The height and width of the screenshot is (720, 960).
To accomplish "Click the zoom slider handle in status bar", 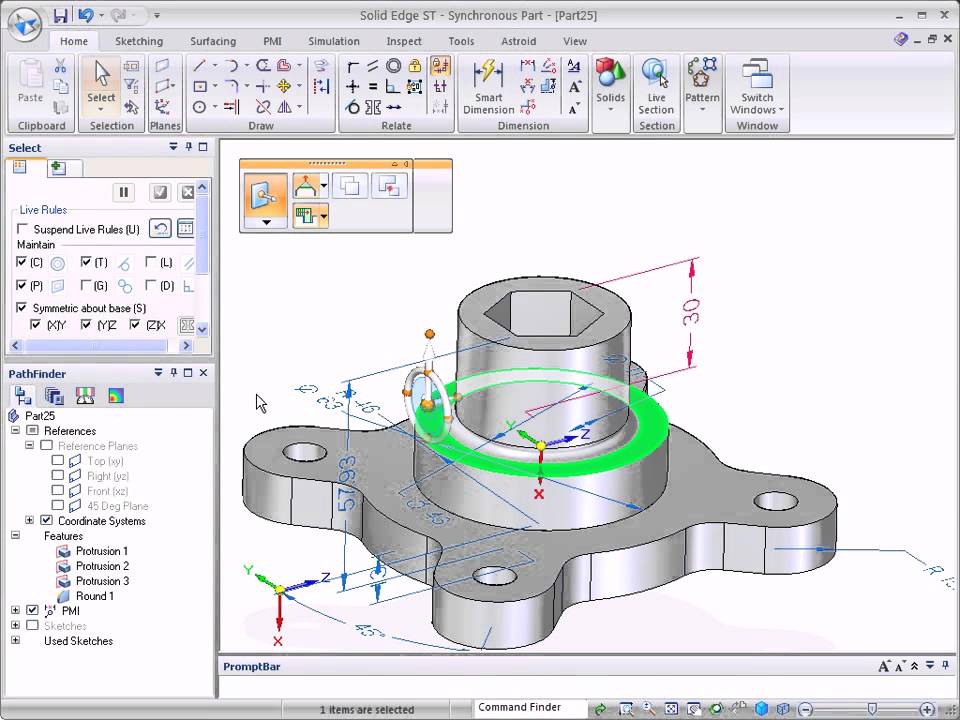I will pyautogui.click(x=871, y=709).
